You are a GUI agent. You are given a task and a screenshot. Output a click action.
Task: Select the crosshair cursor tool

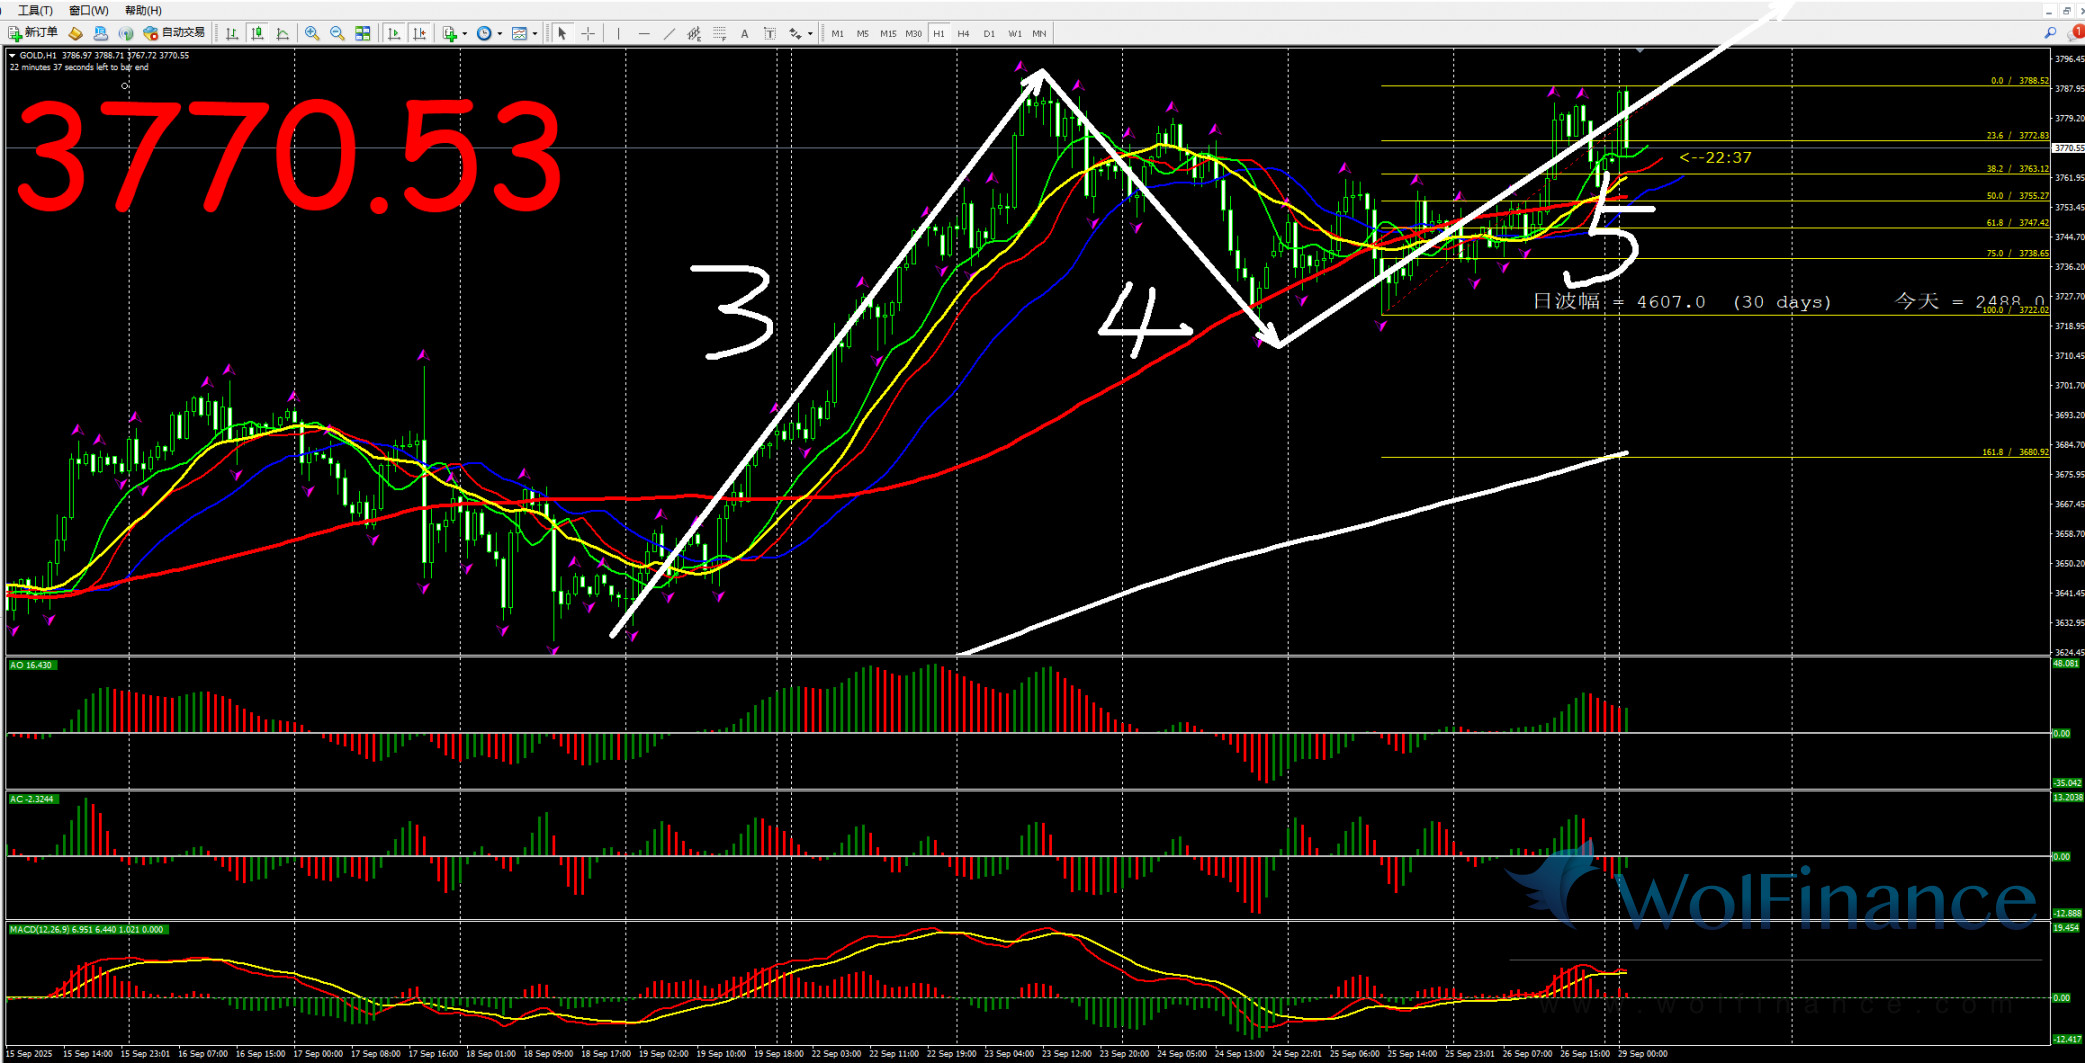pyautogui.click(x=588, y=33)
